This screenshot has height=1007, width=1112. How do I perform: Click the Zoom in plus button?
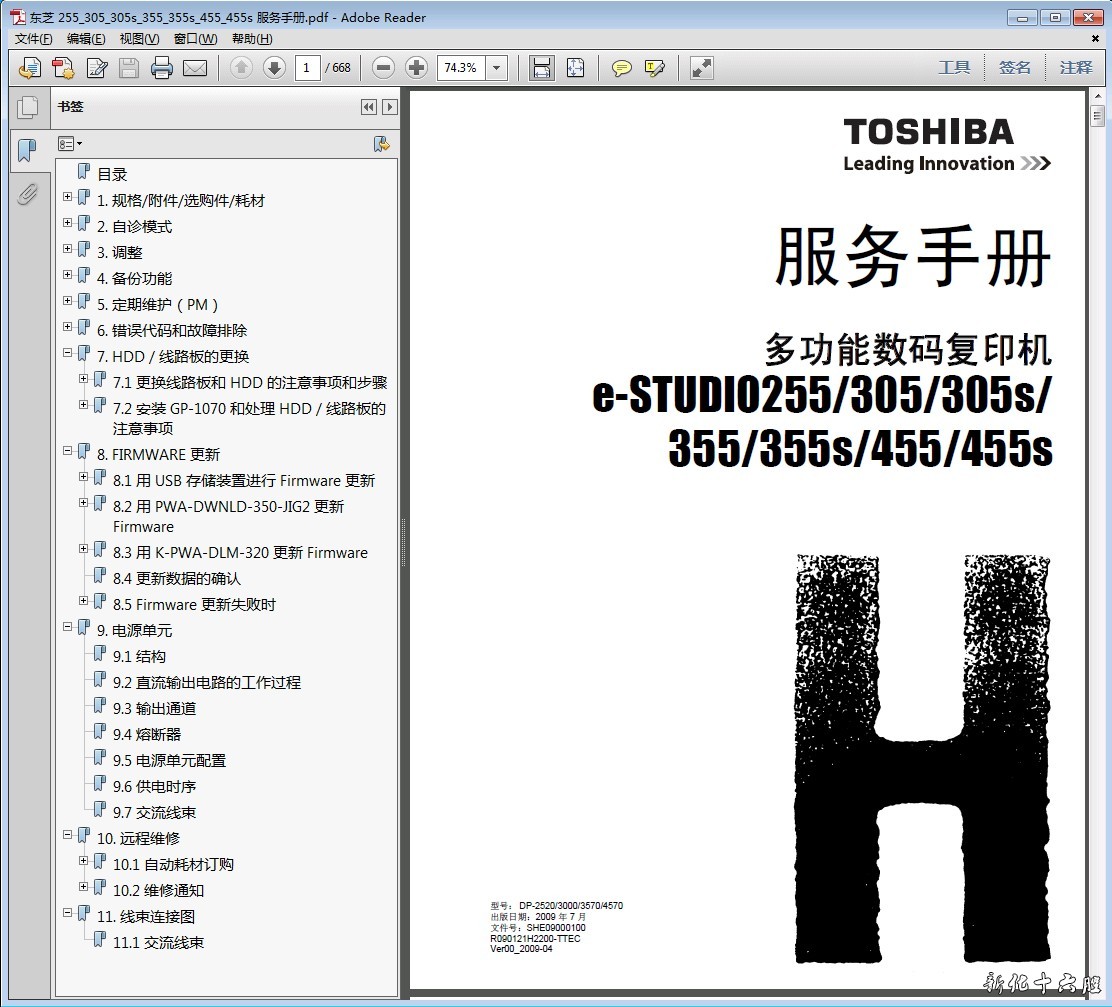point(417,68)
